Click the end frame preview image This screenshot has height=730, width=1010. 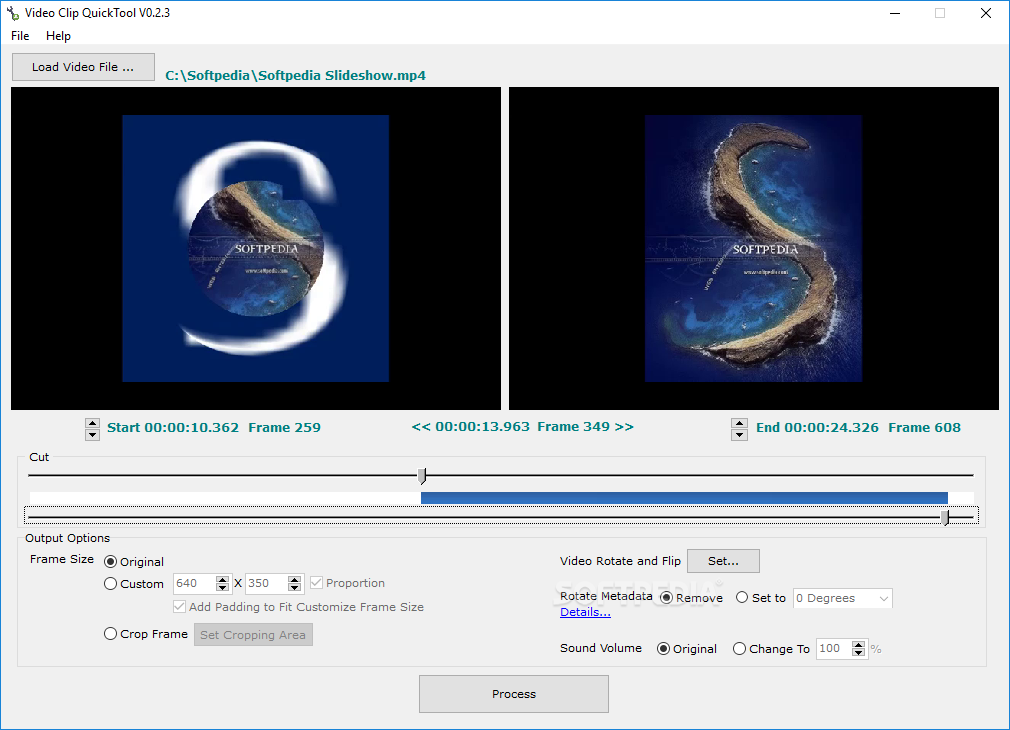[754, 248]
